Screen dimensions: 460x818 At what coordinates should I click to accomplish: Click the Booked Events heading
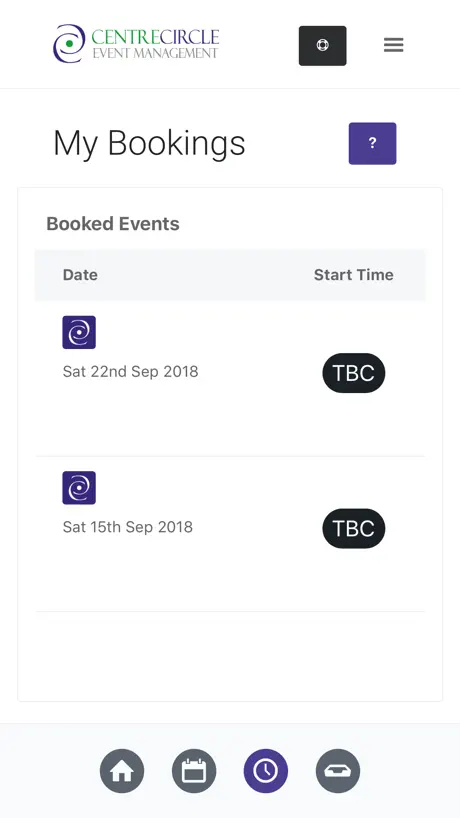click(113, 224)
